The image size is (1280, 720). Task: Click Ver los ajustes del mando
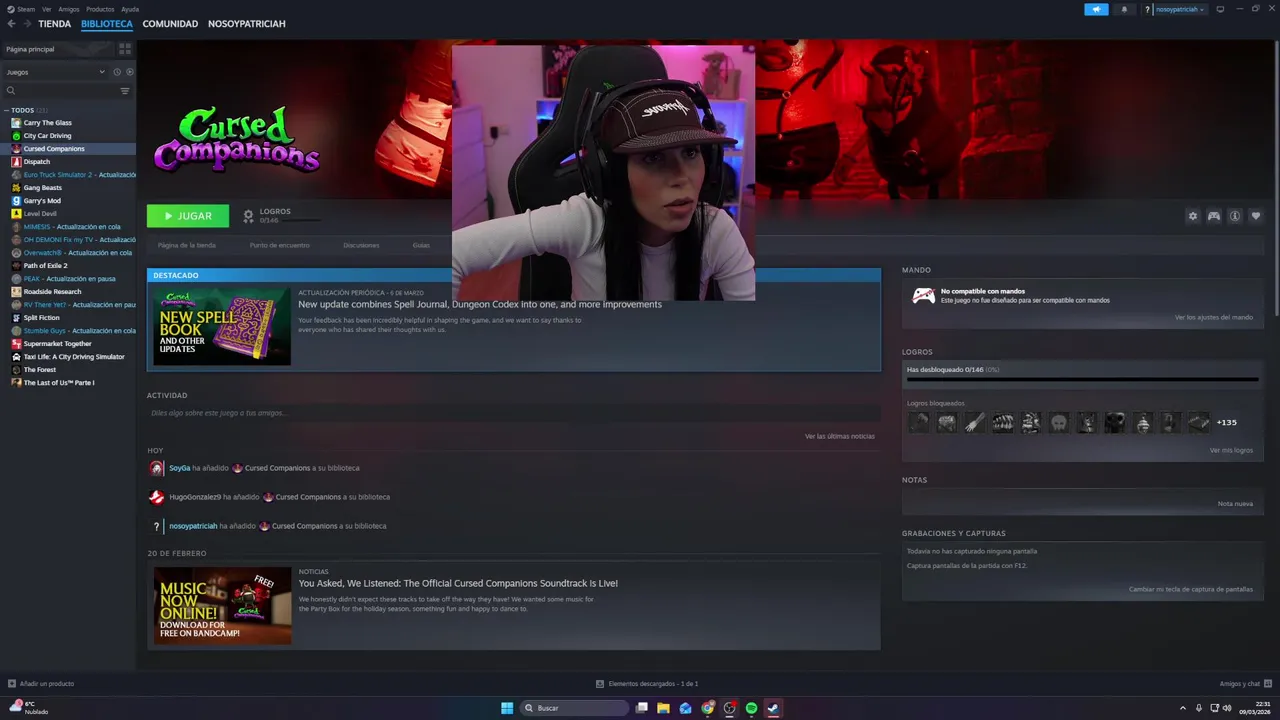(x=1213, y=317)
